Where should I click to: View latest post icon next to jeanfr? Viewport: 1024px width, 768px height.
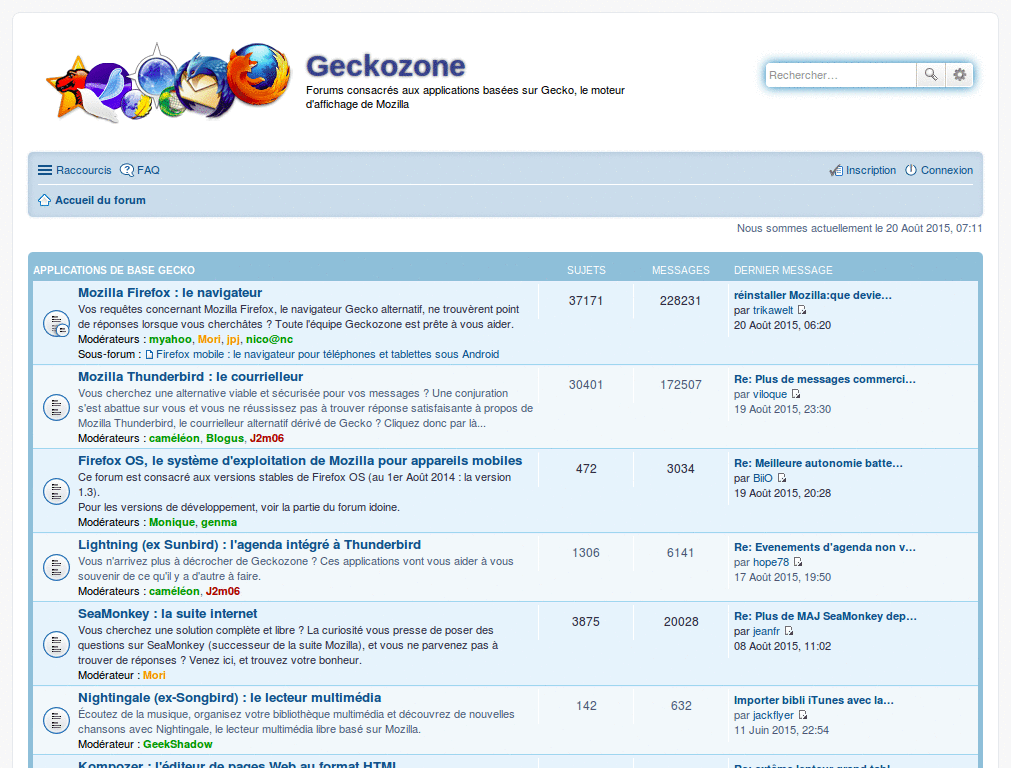[x=789, y=631]
